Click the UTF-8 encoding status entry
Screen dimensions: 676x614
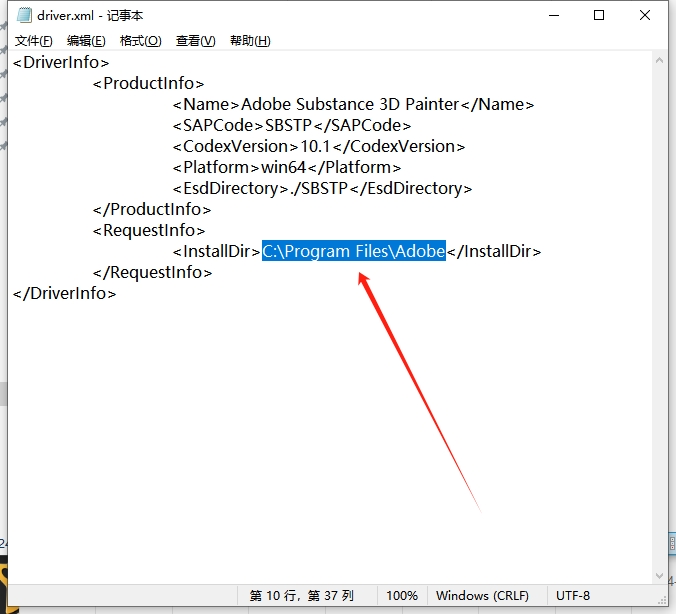click(x=573, y=595)
